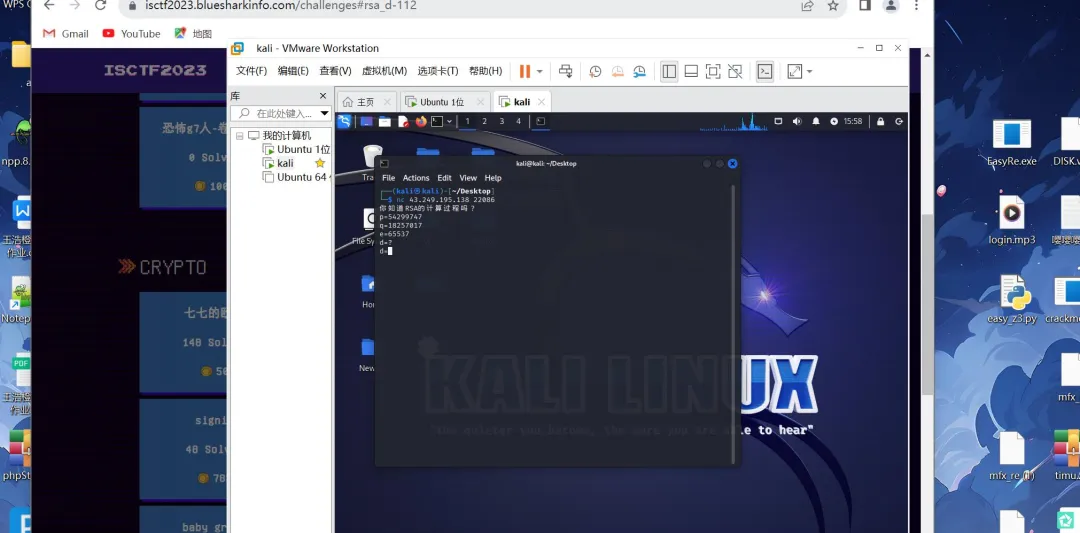Click the revert to snapshot icon

click(617, 72)
